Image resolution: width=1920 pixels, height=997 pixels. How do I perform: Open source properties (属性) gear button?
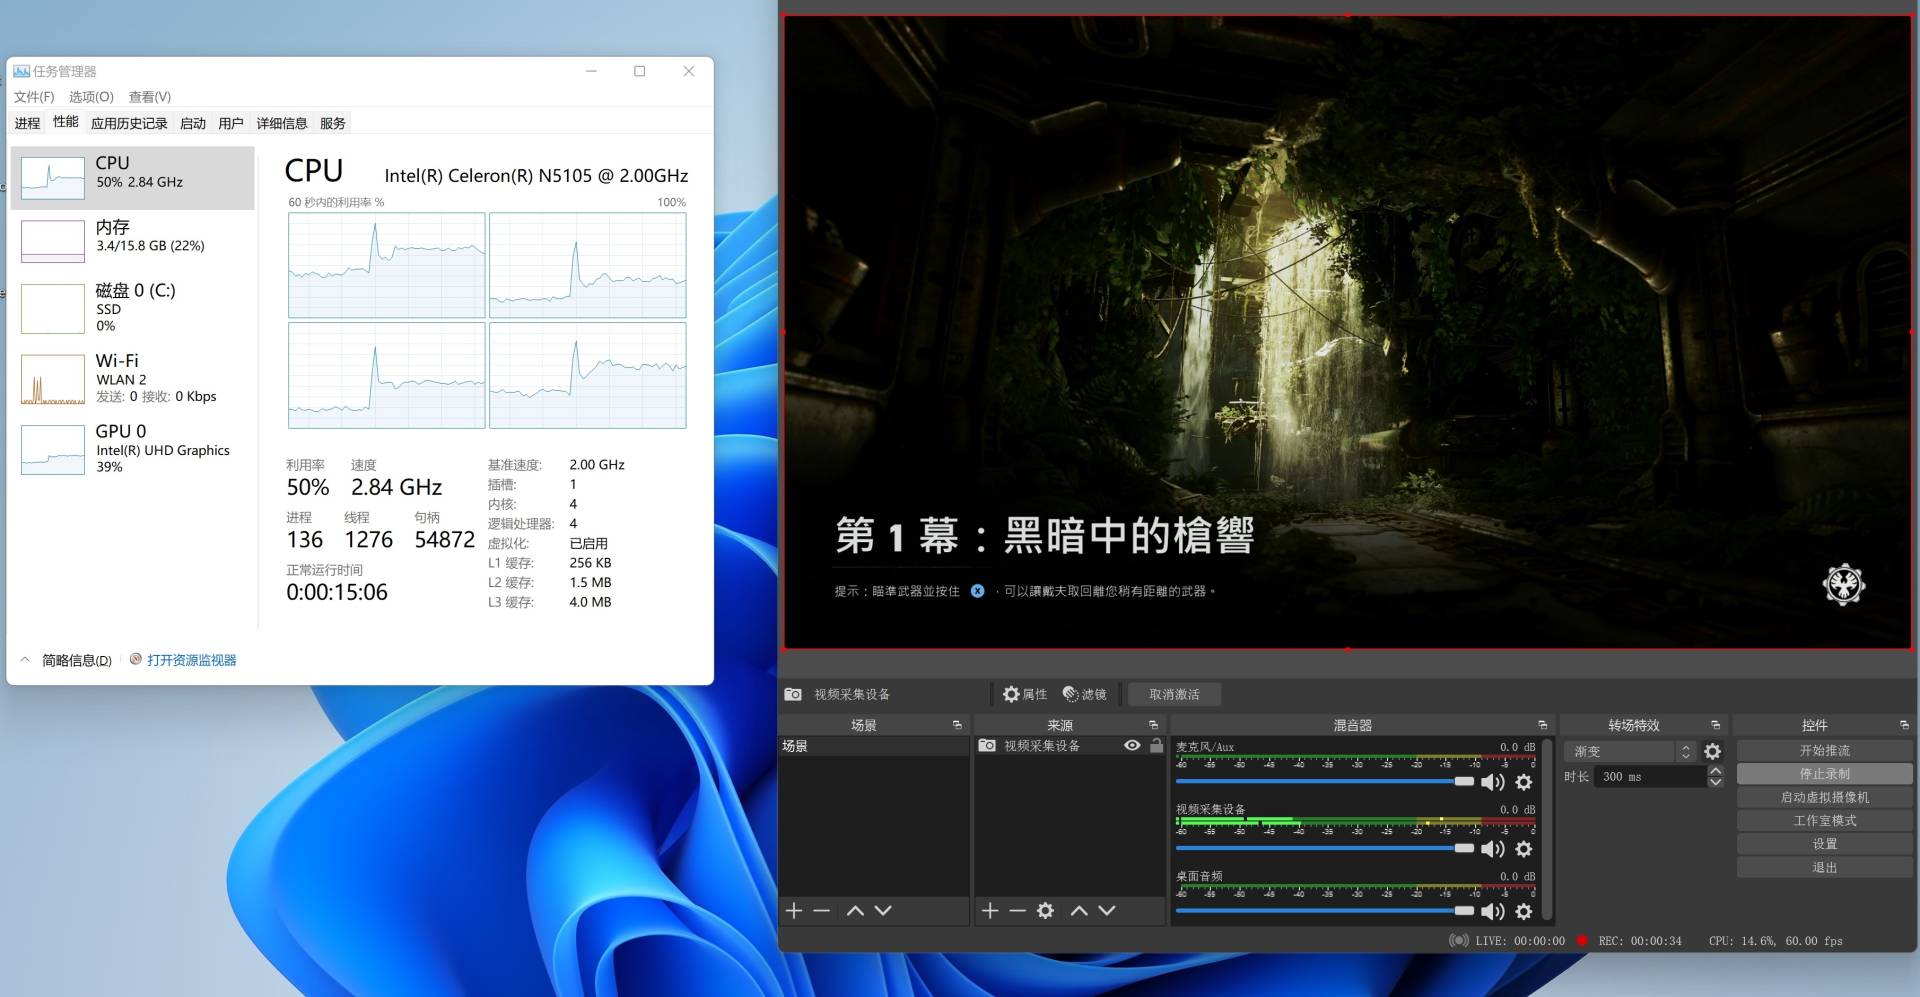1025,694
